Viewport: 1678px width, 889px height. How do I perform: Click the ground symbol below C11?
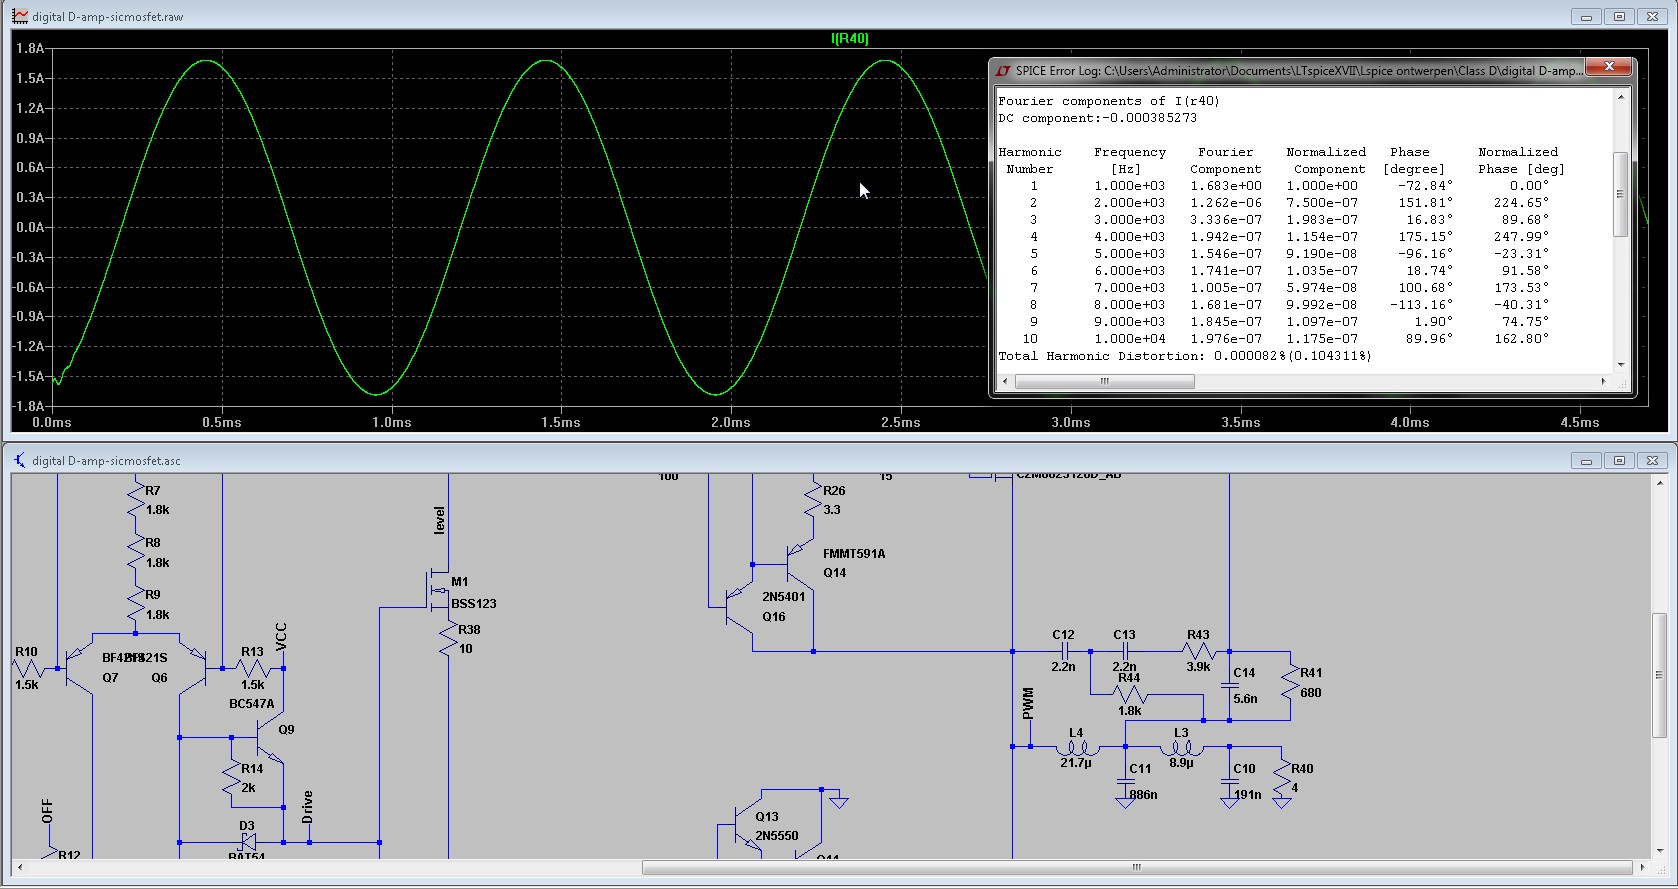coord(1125,802)
